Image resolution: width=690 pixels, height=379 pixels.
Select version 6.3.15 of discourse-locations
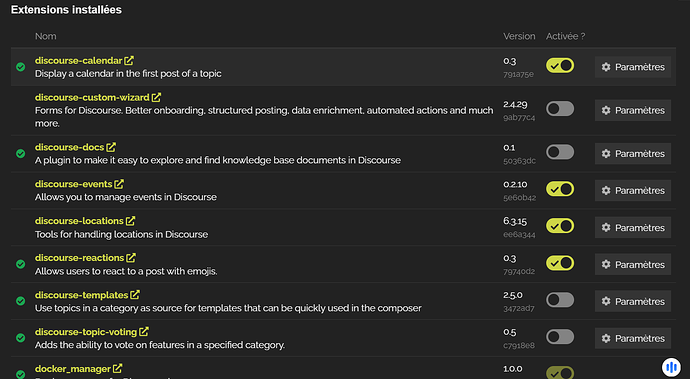(515, 221)
